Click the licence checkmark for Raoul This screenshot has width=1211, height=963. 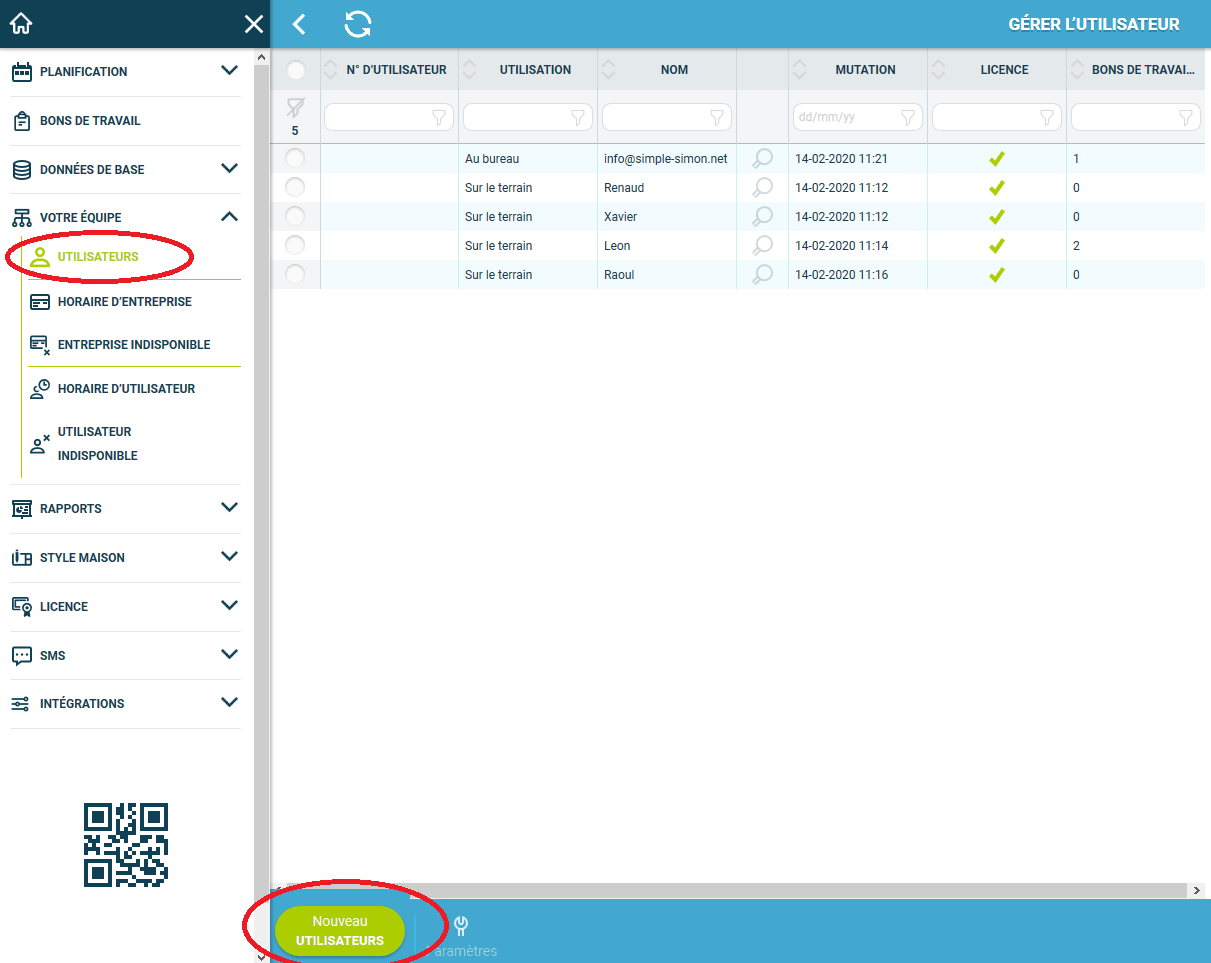(x=996, y=274)
